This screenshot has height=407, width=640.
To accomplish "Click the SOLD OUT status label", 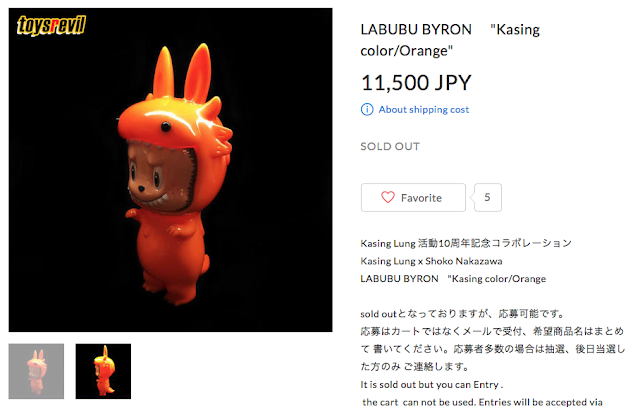I will pos(390,147).
